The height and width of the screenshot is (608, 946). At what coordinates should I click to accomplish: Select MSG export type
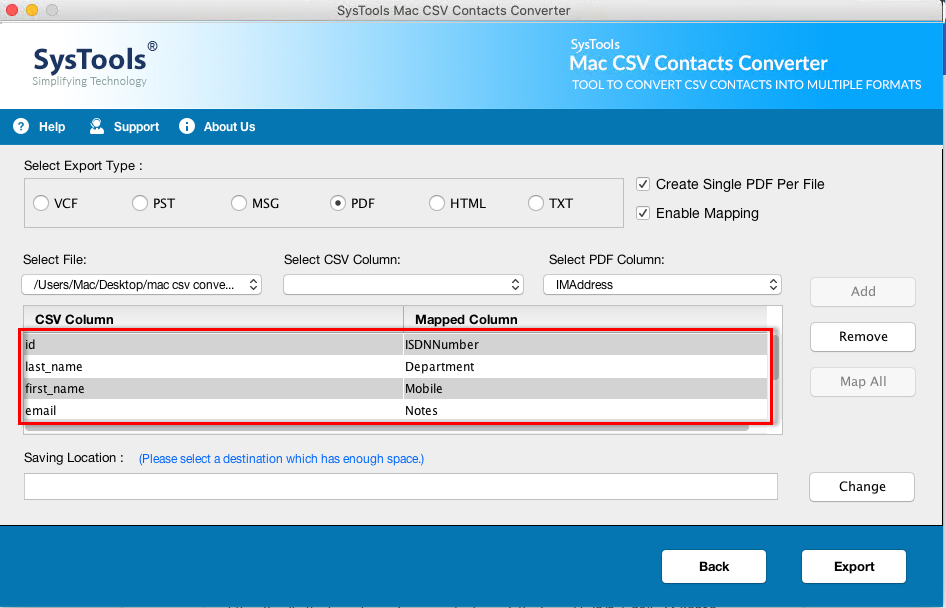tap(239, 203)
